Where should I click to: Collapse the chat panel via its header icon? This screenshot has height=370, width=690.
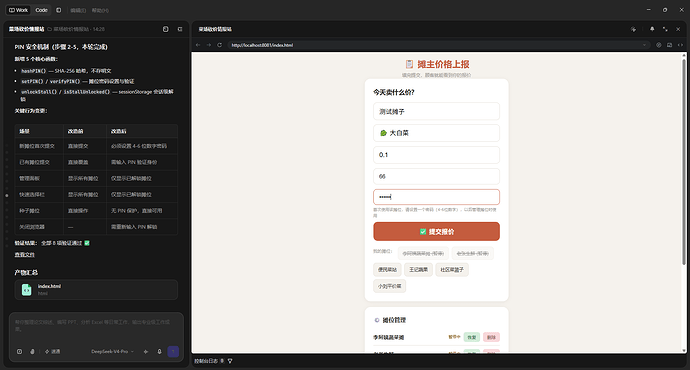point(180,29)
